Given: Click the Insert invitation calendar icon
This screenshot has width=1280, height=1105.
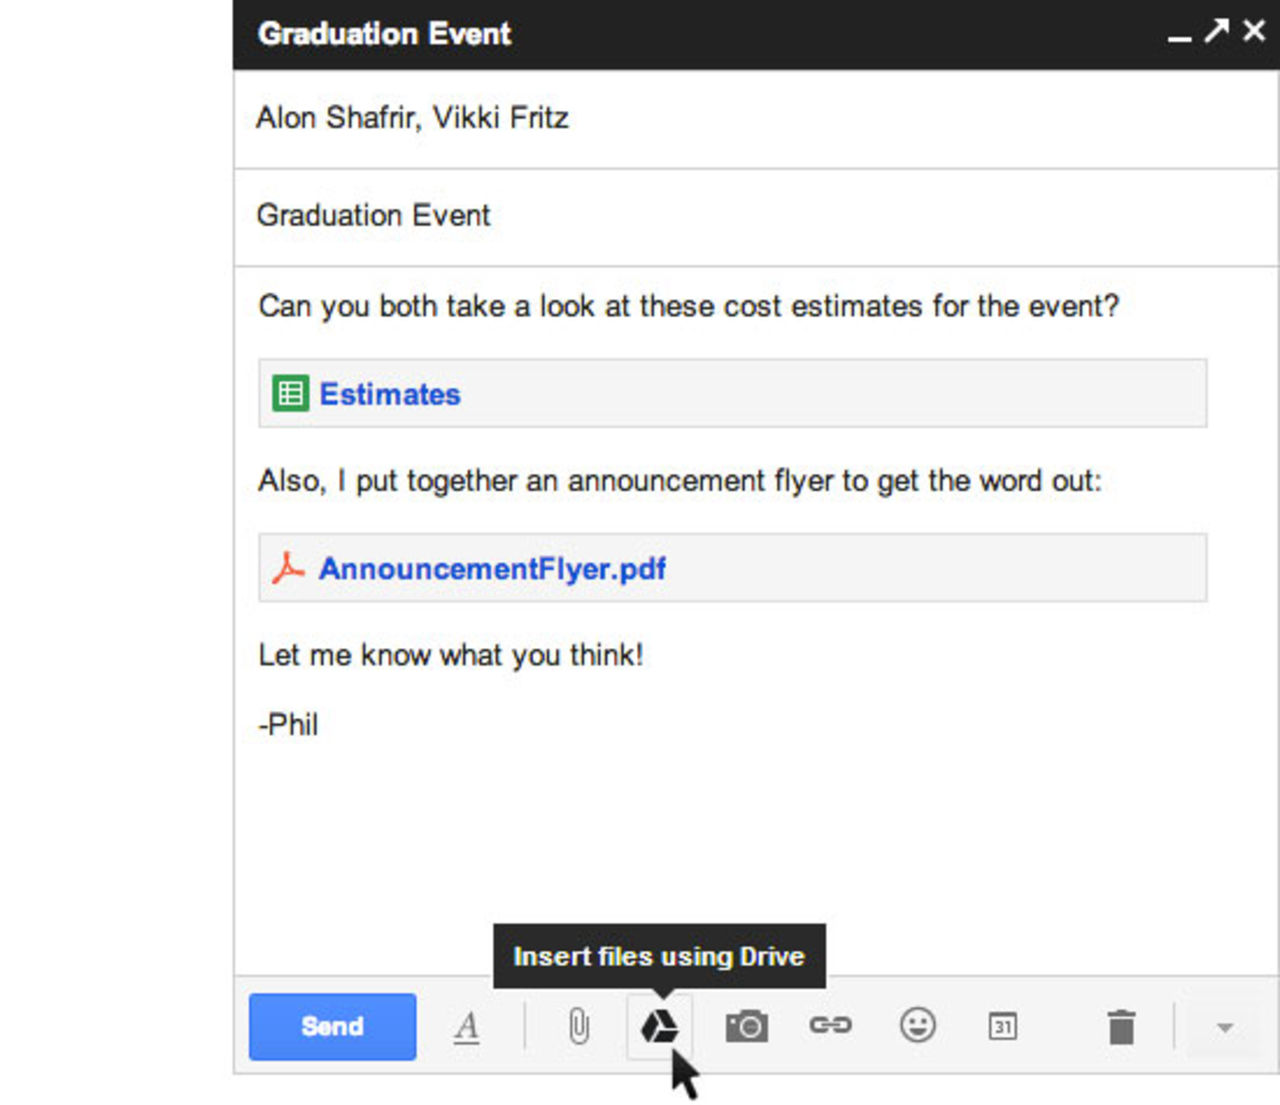Looking at the screenshot, I should point(1003,1026).
